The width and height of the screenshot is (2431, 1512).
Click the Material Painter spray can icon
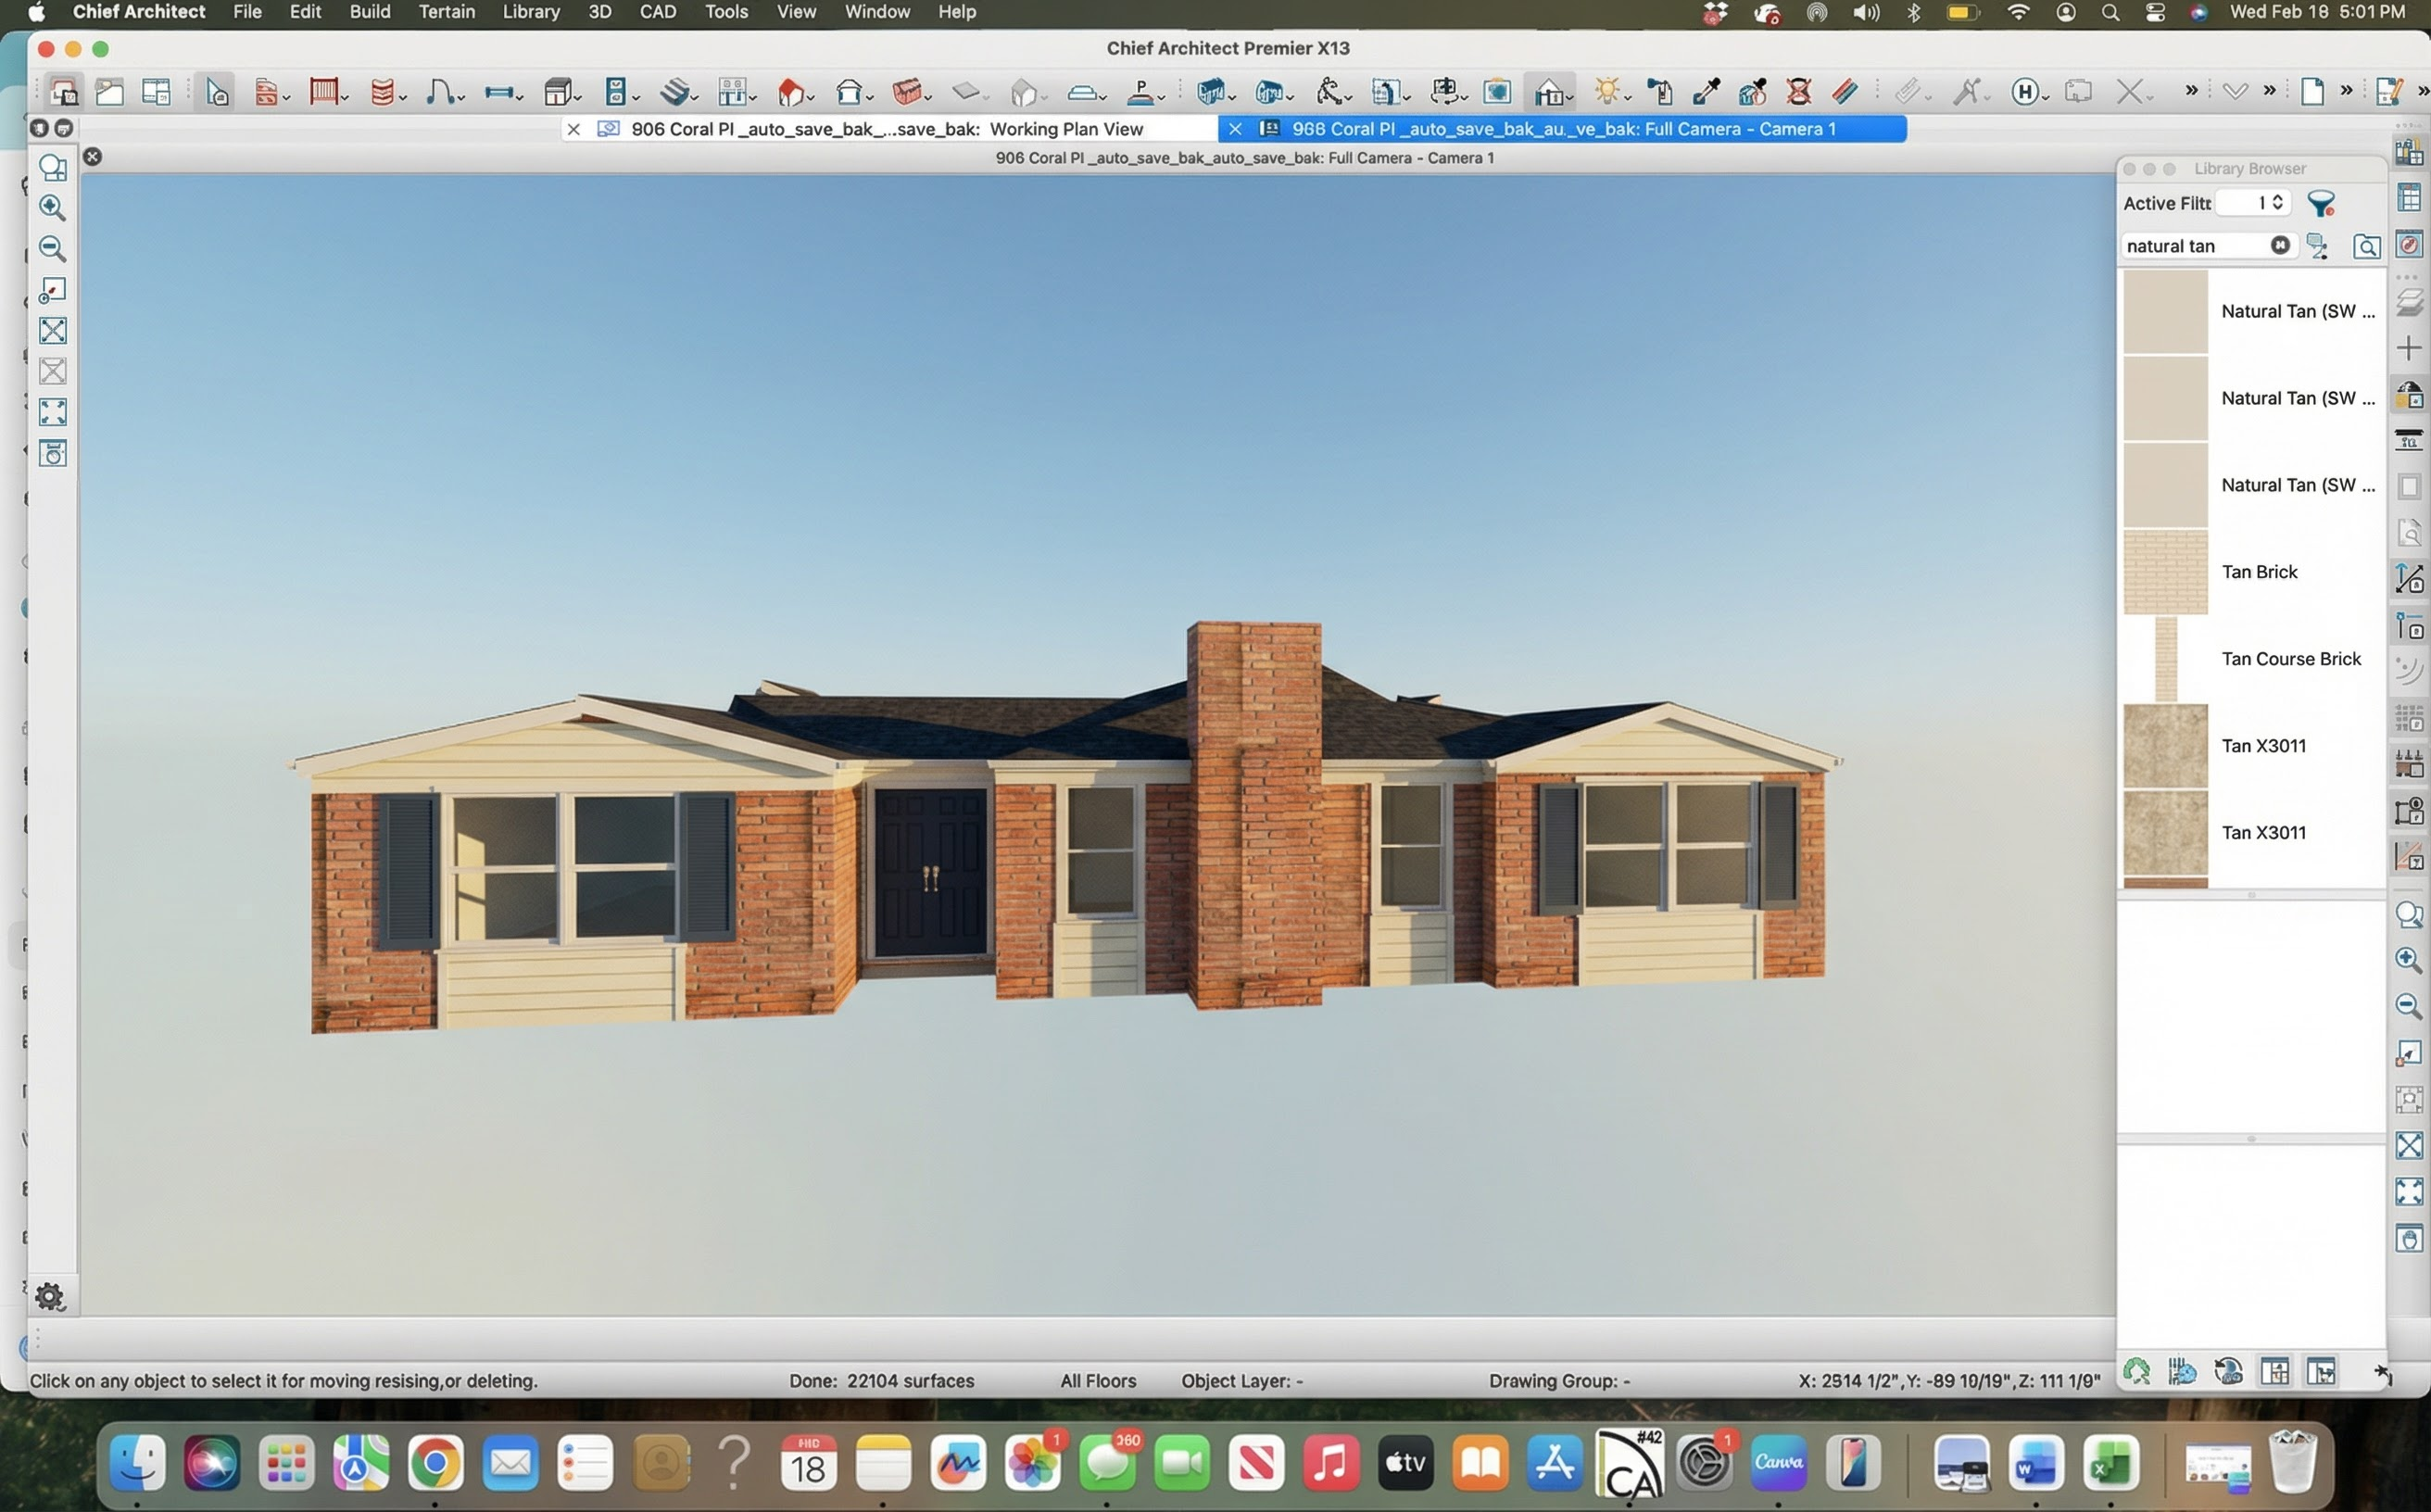[1658, 92]
